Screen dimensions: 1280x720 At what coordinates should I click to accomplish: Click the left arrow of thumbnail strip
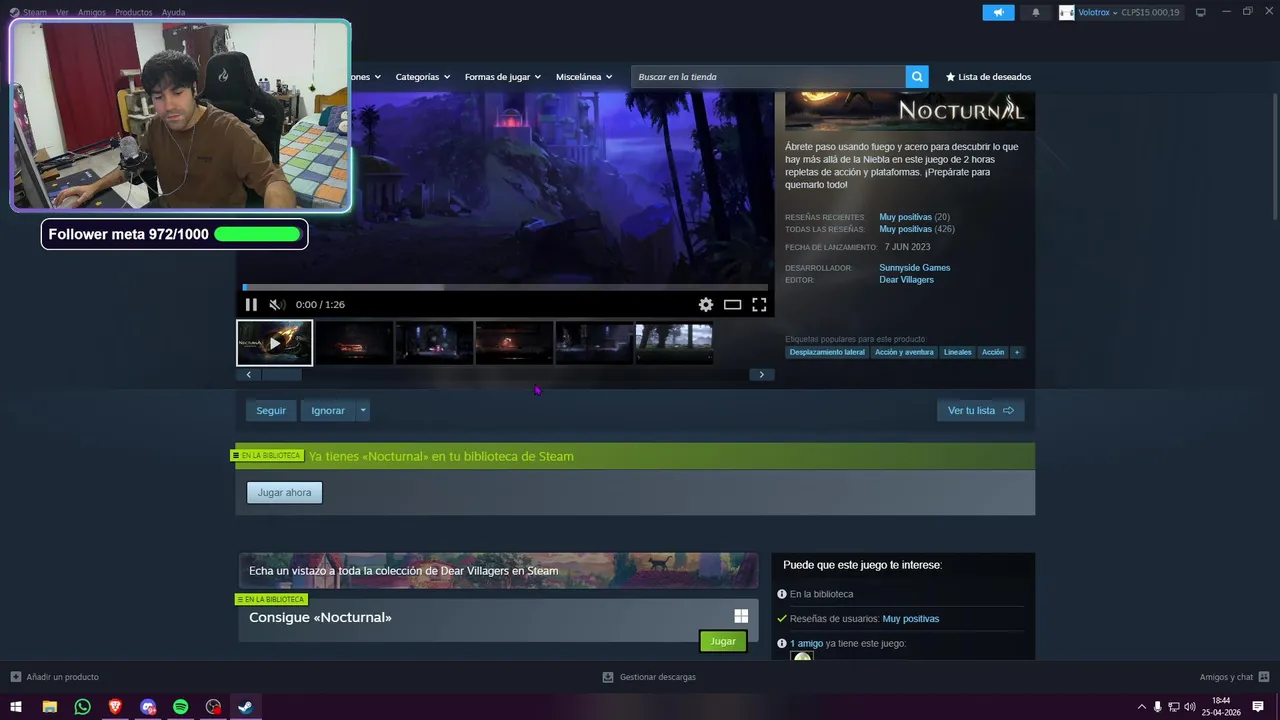(248, 375)
